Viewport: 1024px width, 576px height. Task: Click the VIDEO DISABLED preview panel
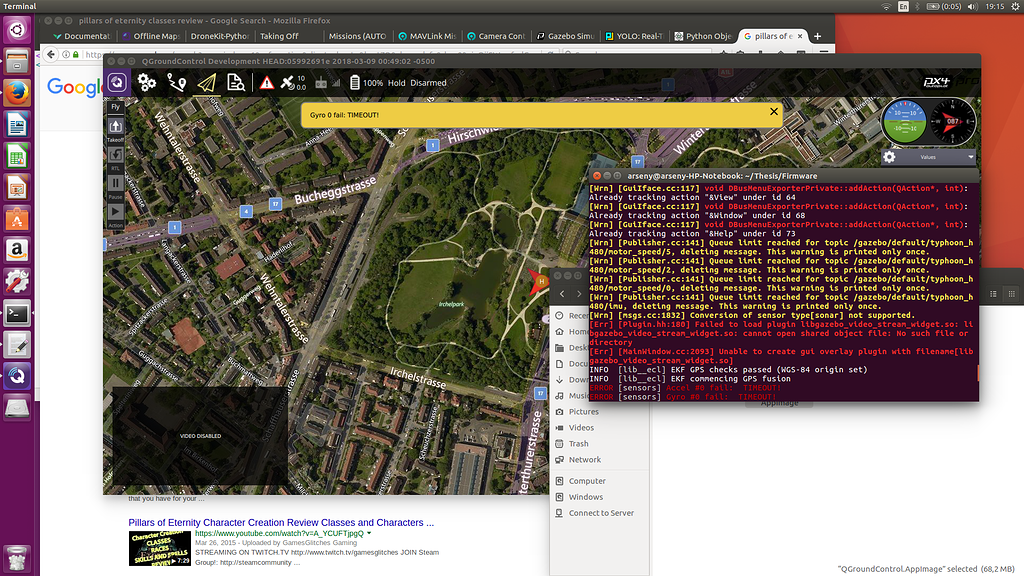pyautogui.click(x=200, y=436)
